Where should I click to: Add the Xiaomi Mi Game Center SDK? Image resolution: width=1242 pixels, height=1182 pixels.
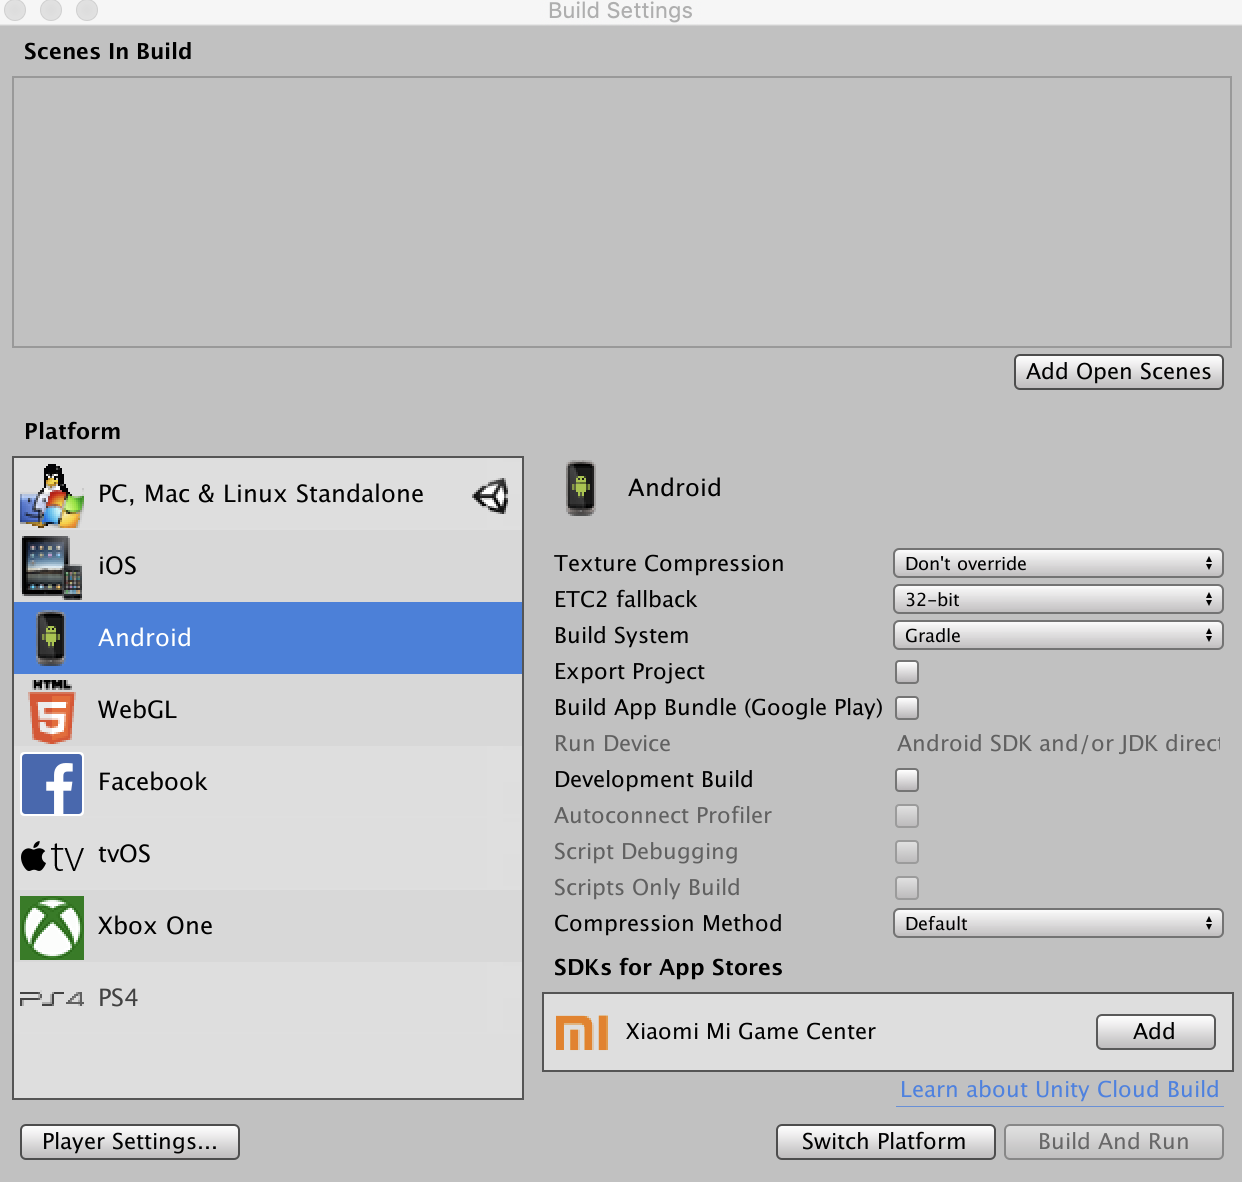(x=1155, y=1032)
